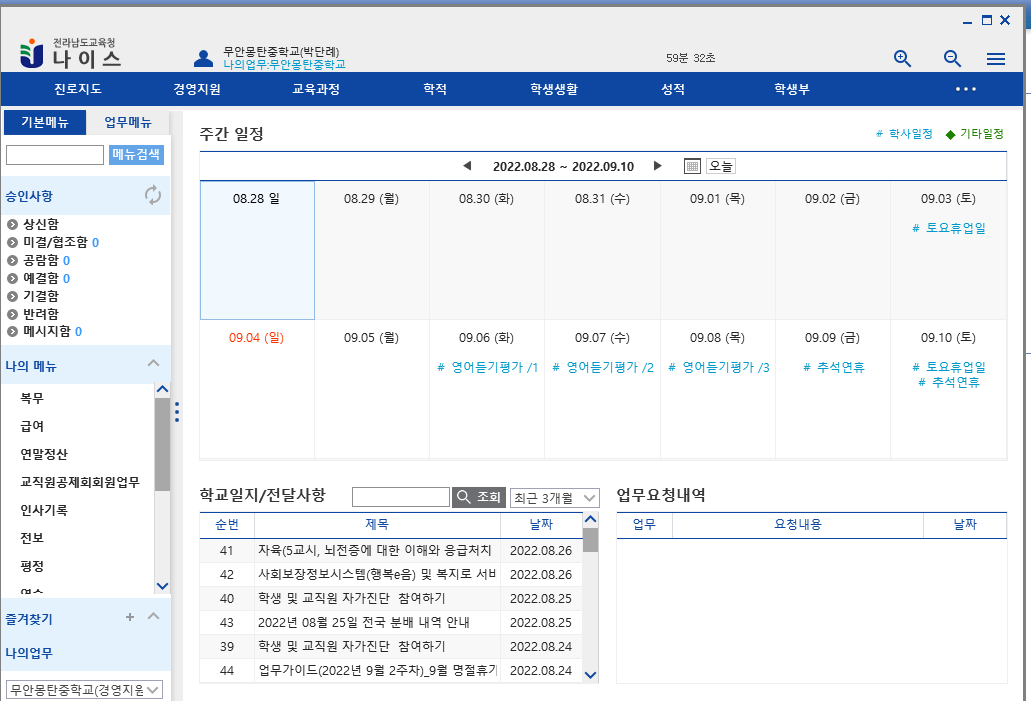The image size is (1031, 701).
Task: Click the 영어듣기평가 /2 event on 09.07
Action: [603, 368]
